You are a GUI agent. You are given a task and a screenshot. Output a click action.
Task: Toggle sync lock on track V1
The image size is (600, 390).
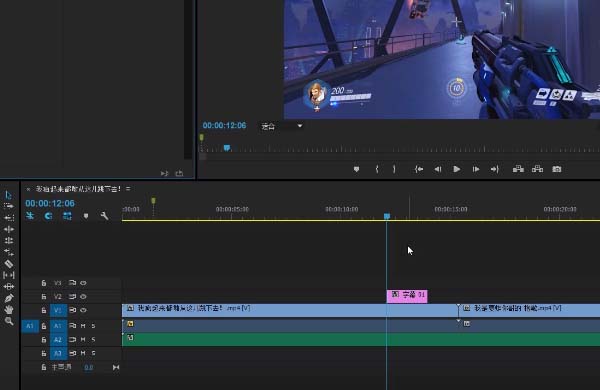[72, 310]
